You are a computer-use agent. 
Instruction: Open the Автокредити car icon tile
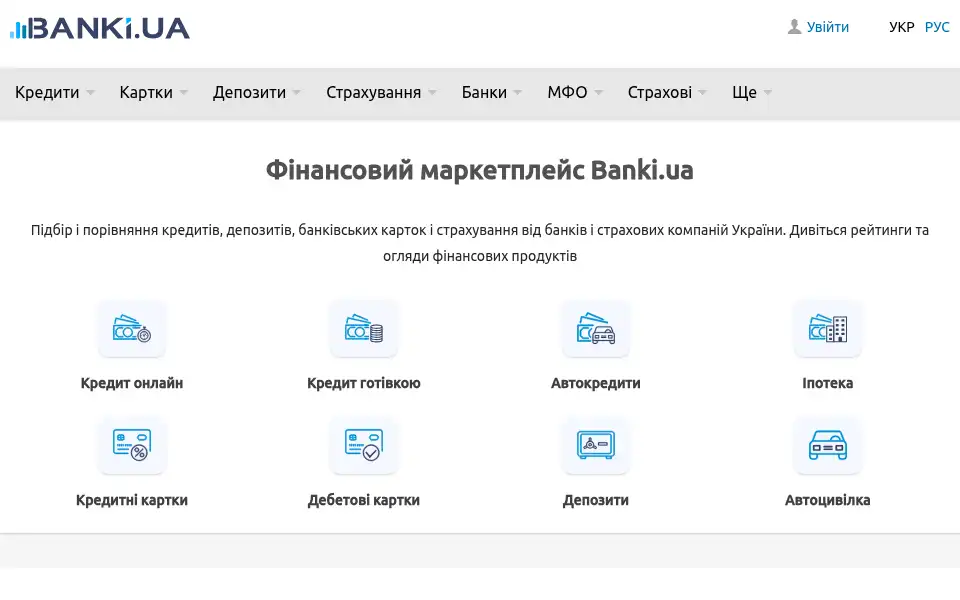pyautogui.click(x=596, y=329)
